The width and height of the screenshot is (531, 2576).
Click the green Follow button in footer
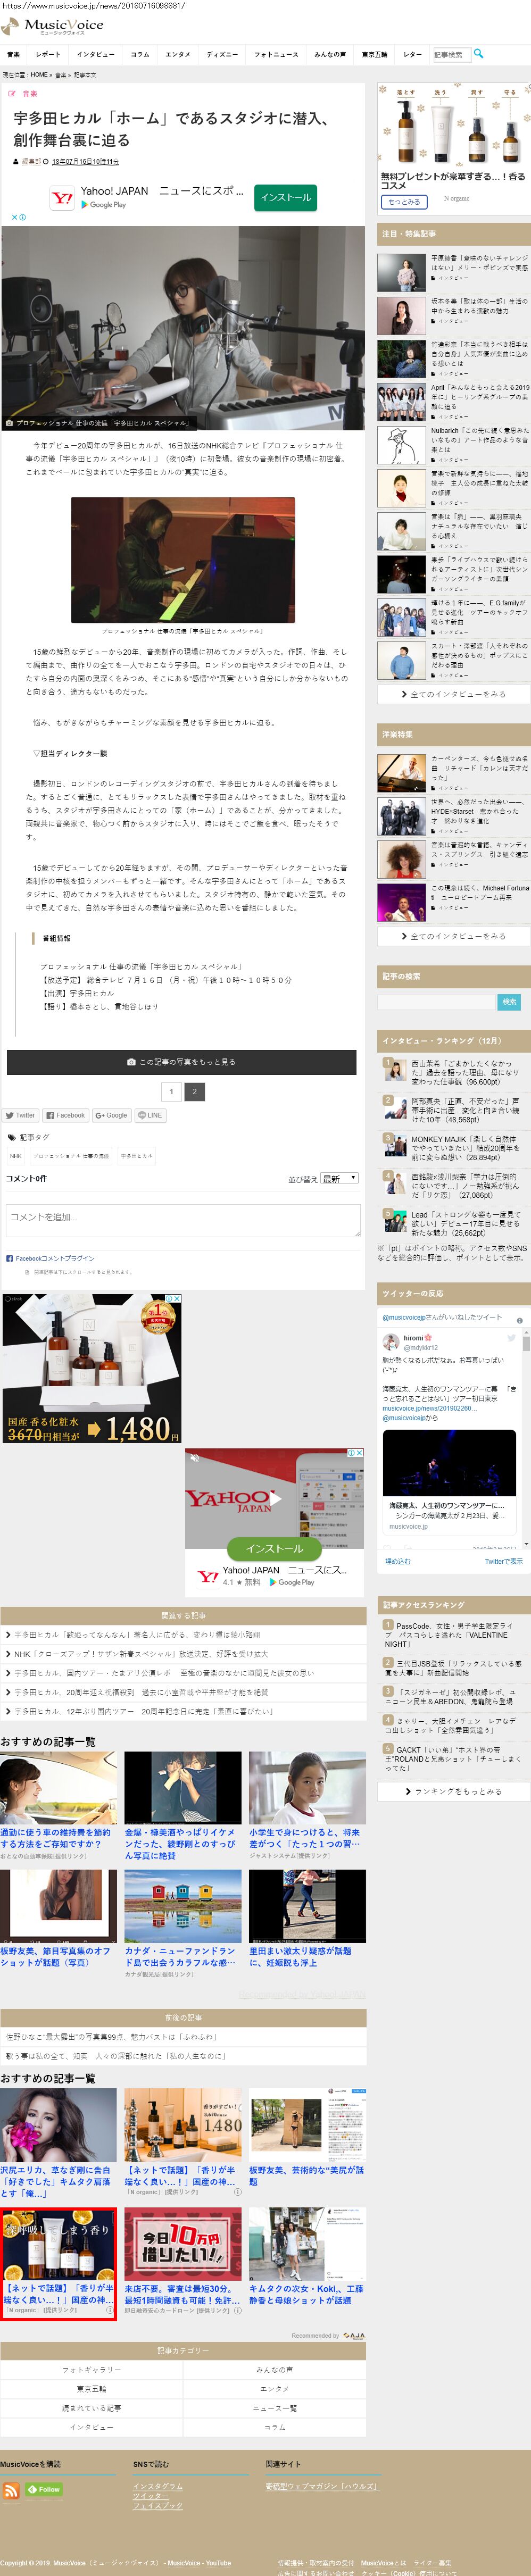(44, 2489)
